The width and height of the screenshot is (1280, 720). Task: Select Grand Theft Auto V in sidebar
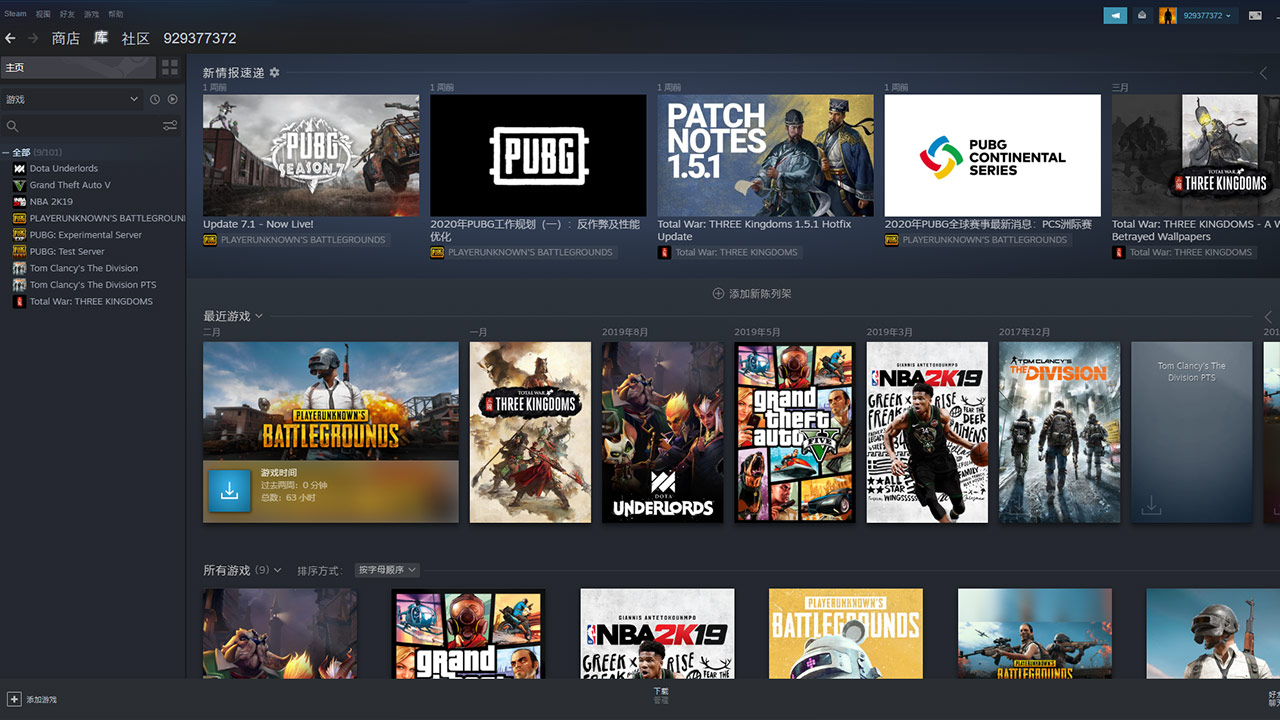tap(70, 185)
